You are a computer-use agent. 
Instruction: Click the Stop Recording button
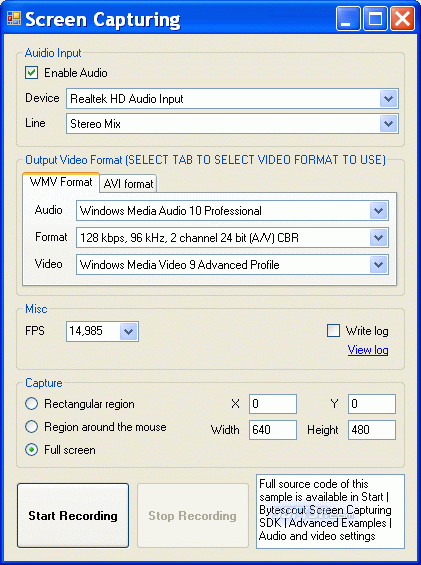(x=192, y=516)
